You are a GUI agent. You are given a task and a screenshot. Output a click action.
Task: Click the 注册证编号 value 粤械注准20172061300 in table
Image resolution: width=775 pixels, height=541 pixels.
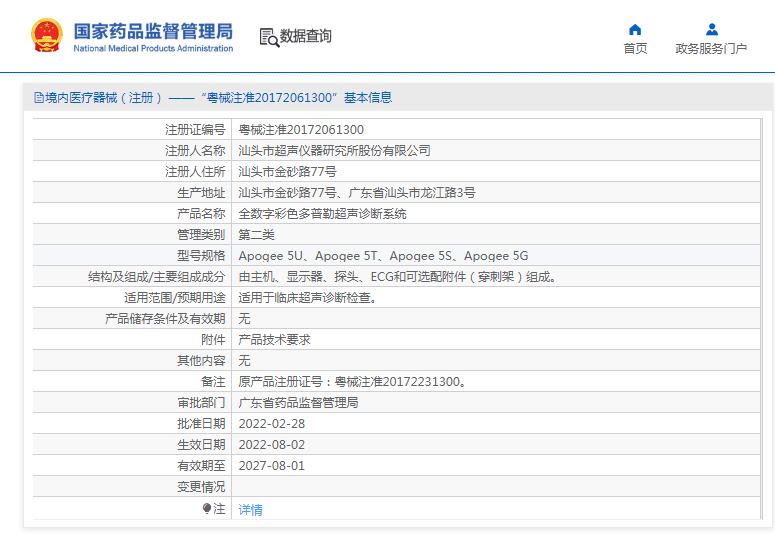(301, 130)
